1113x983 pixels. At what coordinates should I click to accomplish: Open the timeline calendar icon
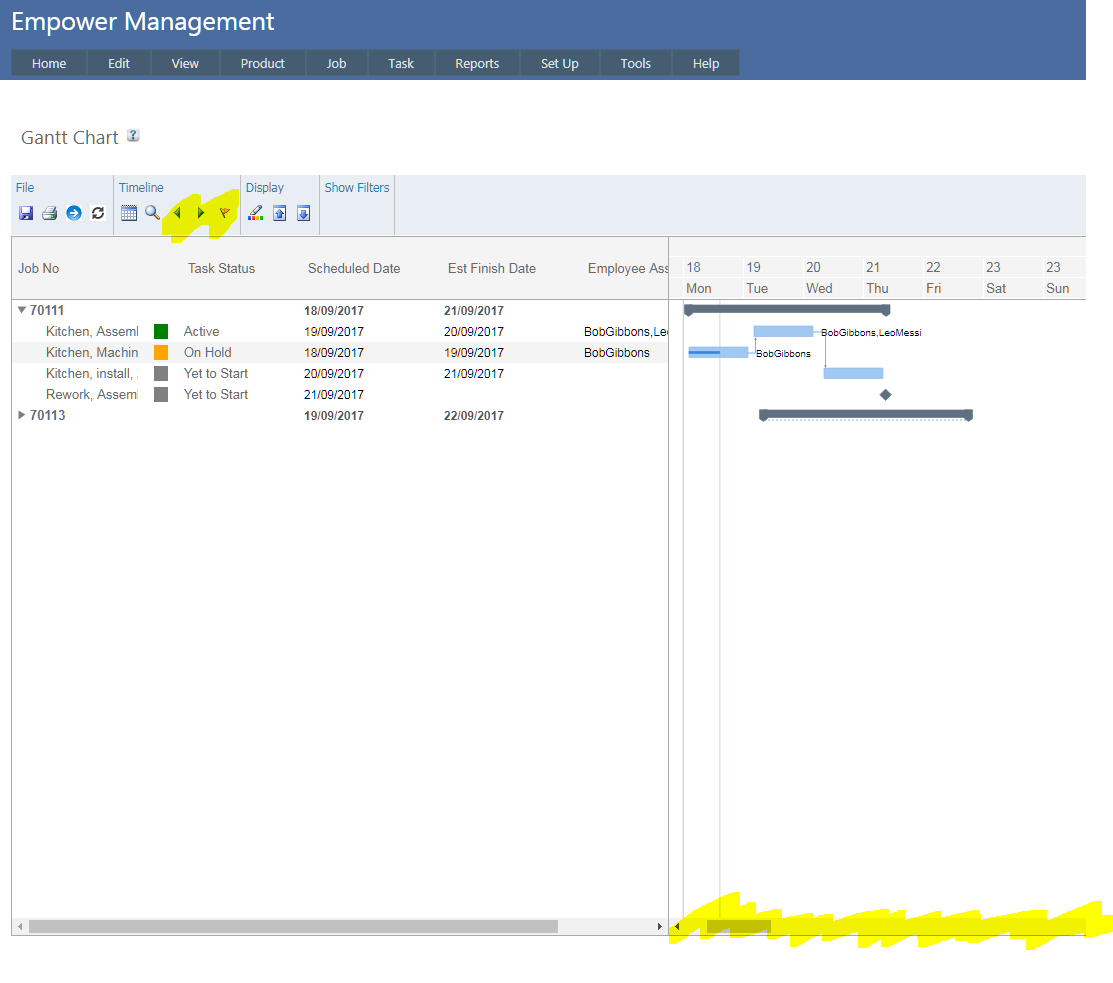tap(129, 213)
